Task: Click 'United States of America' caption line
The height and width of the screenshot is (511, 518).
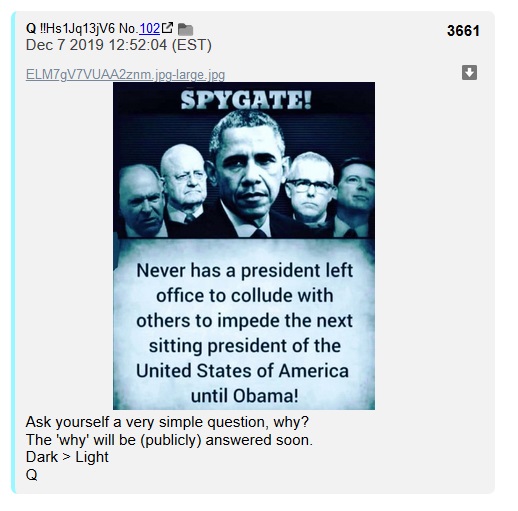Action: point(242,371)
